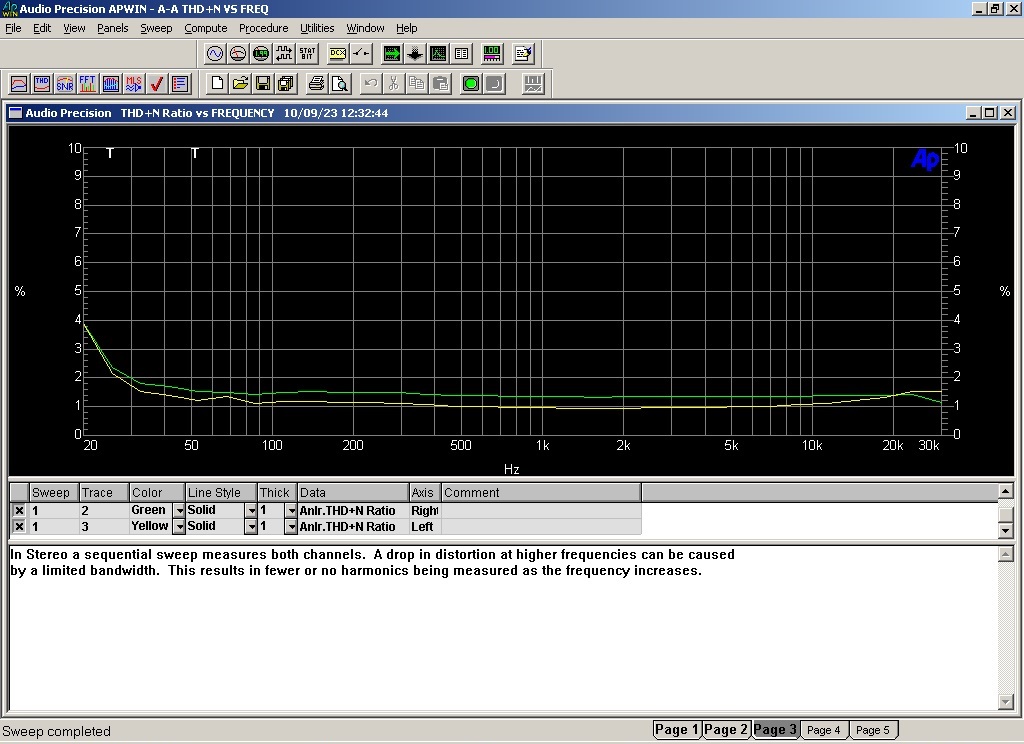The image size is (1024, 744).
Task: Expand the Green color dropdown
Action: coord(179,511)
